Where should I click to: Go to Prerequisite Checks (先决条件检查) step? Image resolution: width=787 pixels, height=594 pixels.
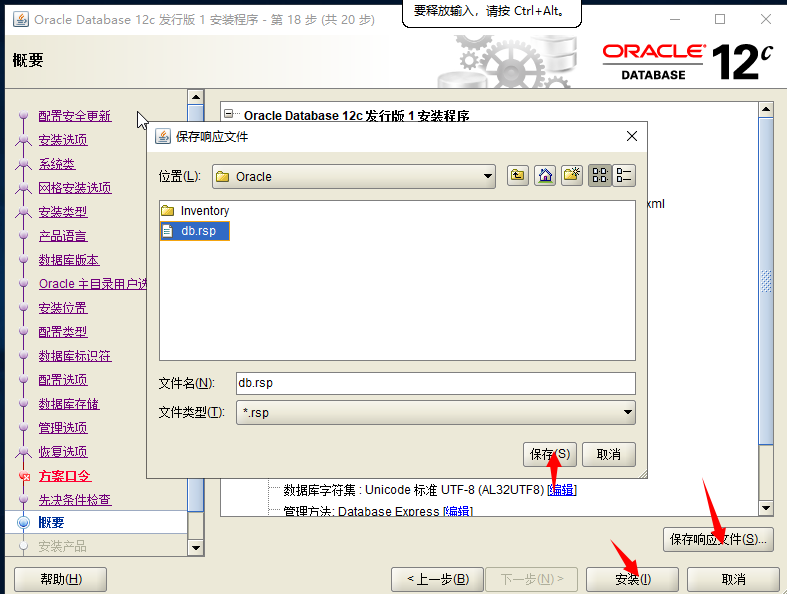point(75,500)
